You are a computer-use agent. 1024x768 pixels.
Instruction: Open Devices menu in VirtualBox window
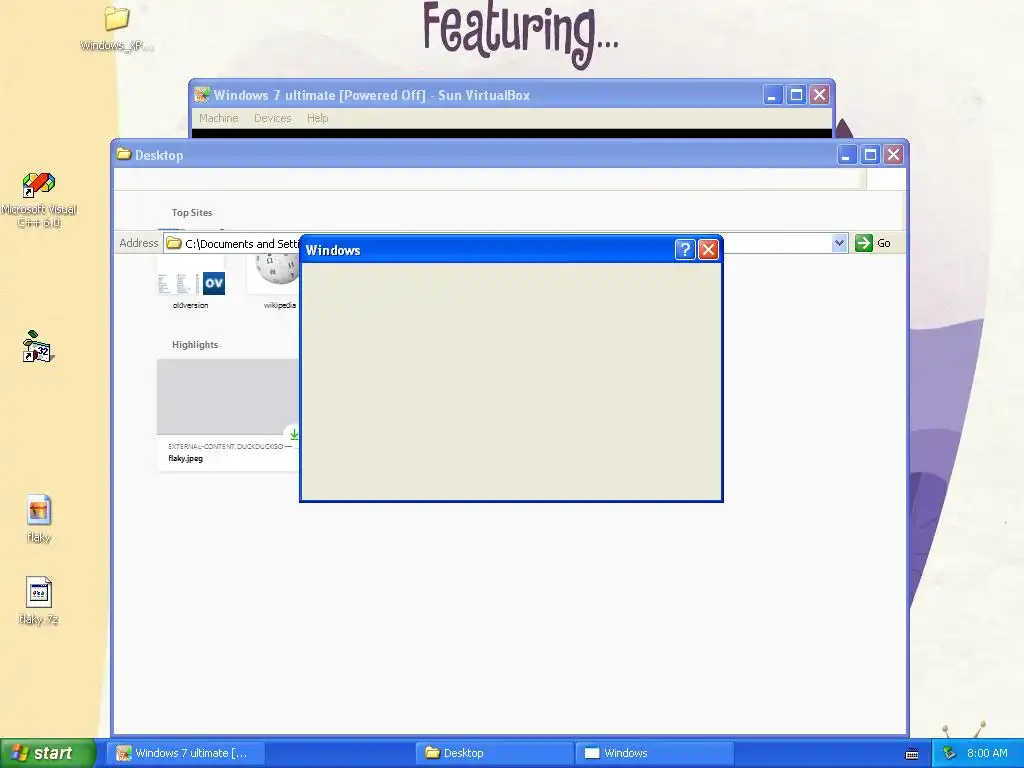(272, 118)
